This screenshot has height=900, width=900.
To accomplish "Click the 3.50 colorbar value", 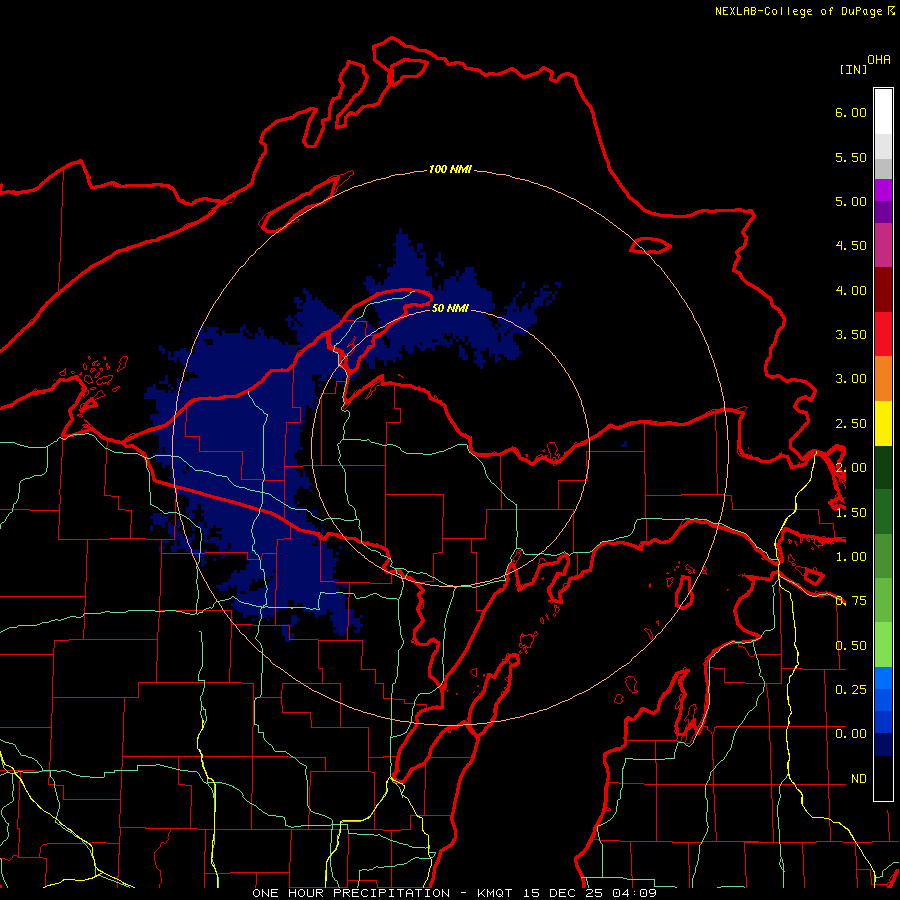I will 851,335.
